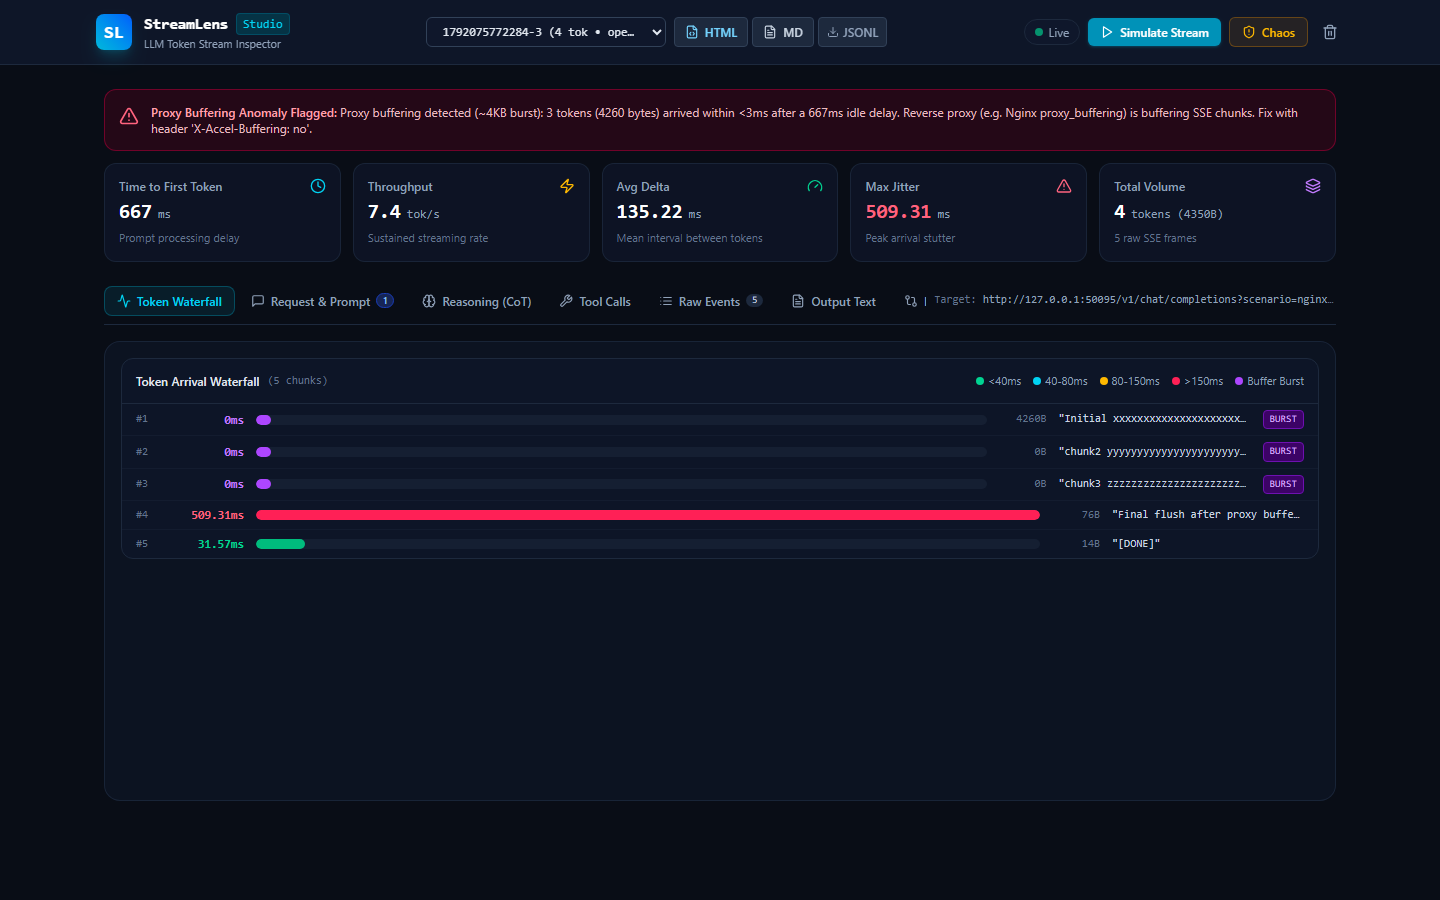Click the 4260B size value
This screenshot has height=900, width=1440.
pos(1031,419)
